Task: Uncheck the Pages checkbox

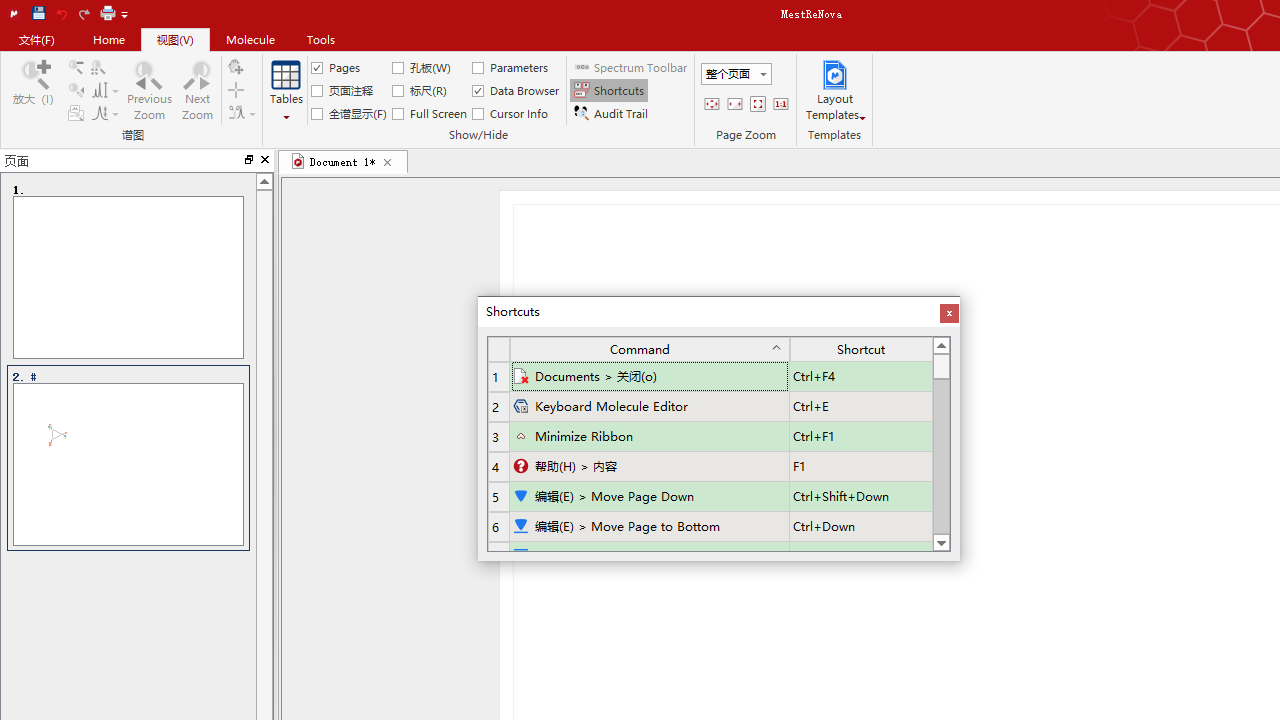Action: click(318, 68)
